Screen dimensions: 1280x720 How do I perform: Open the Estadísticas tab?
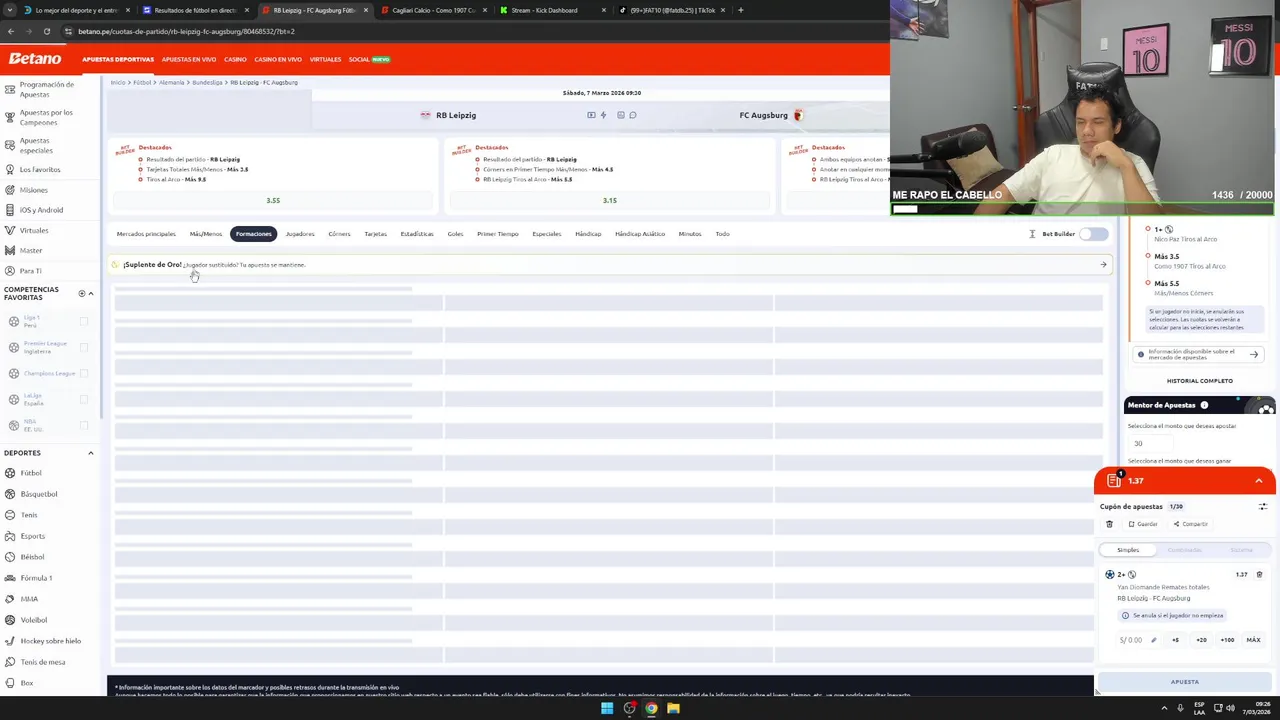click(x=417, y=234)
